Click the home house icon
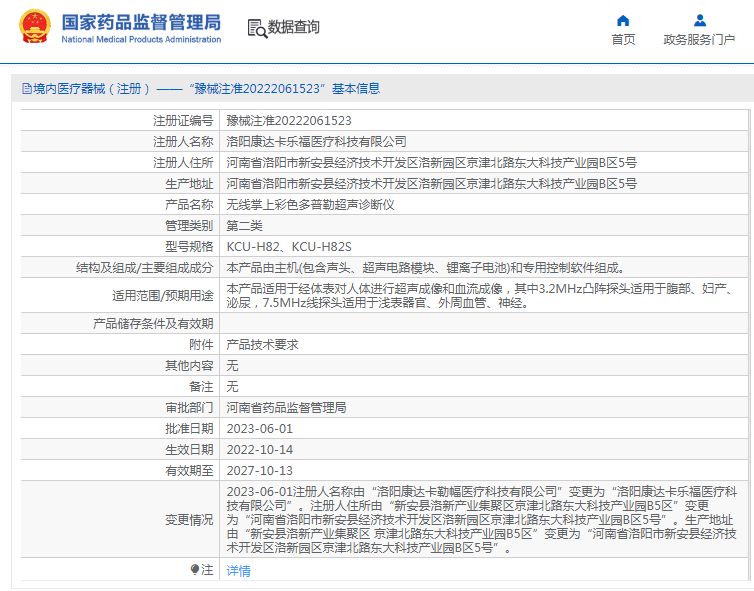The width and height of the screenshot is (754, 591). [623, 20]
